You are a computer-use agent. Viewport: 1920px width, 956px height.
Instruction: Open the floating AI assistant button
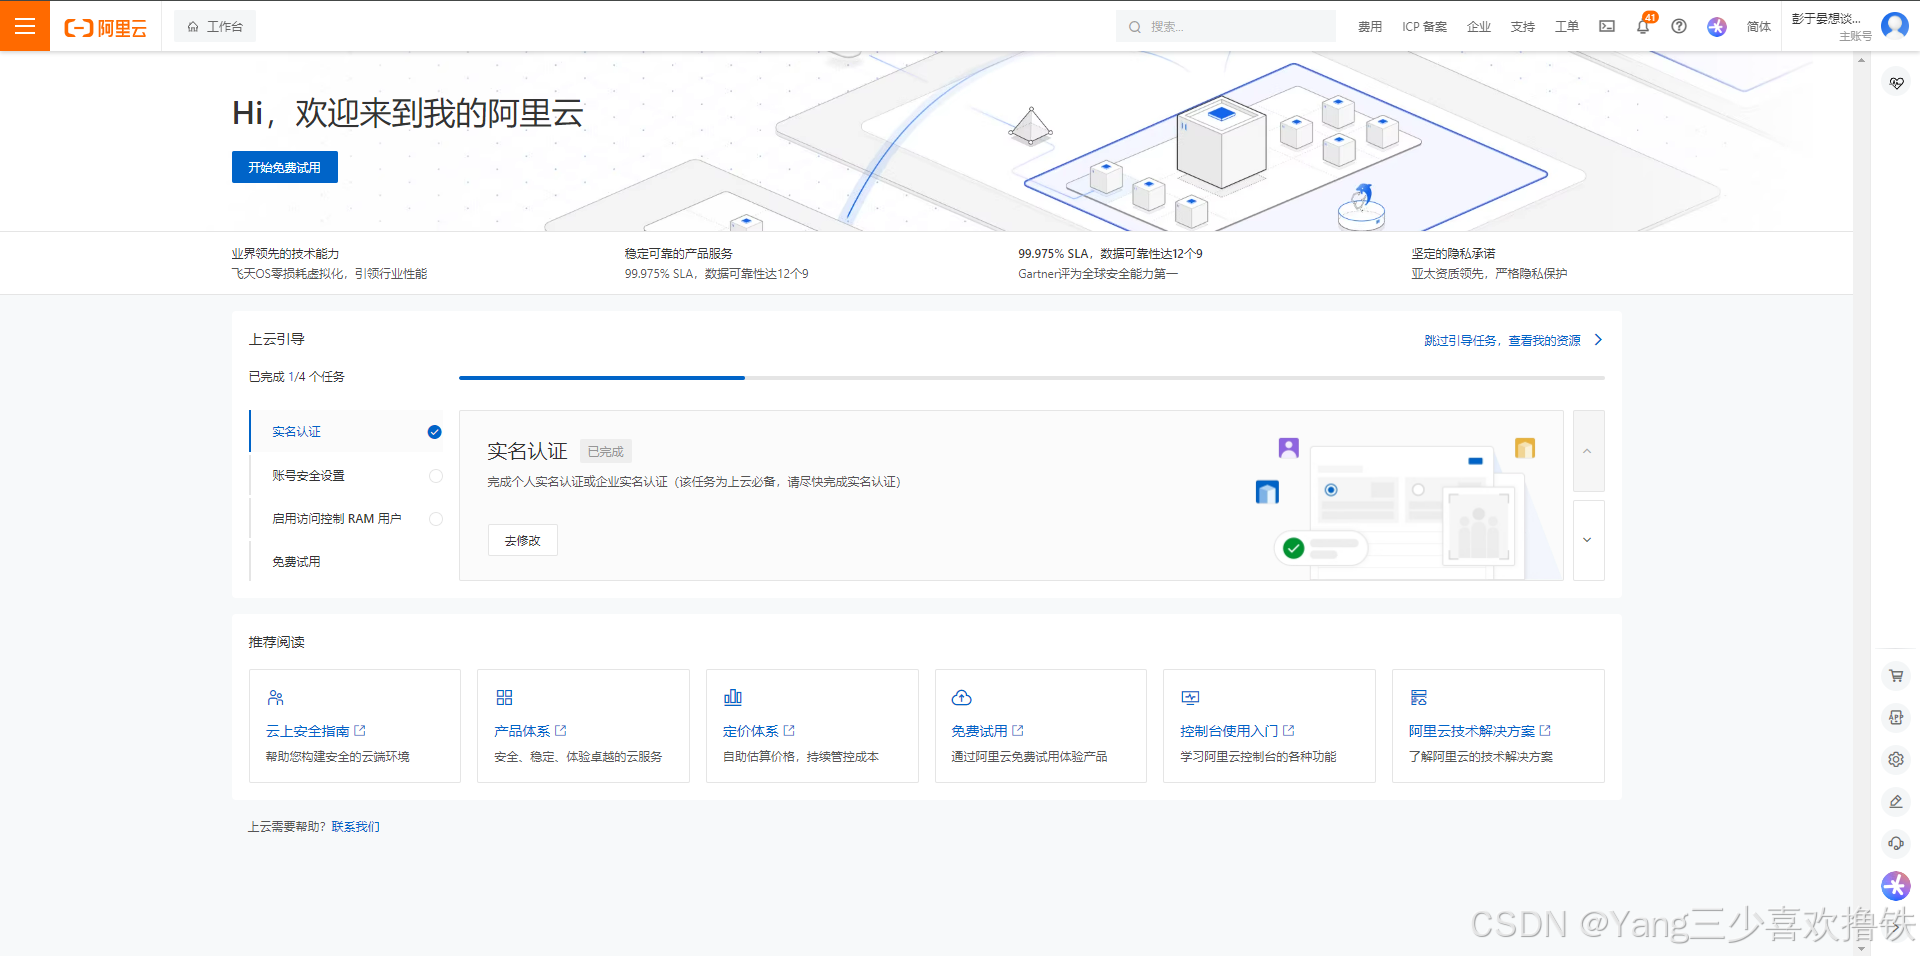1896,886
